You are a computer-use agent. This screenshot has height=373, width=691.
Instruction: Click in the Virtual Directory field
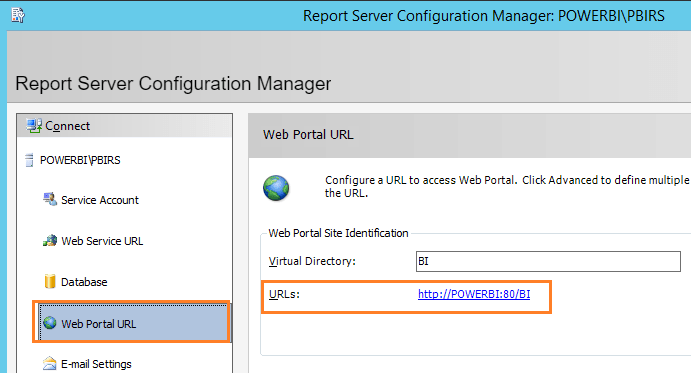[548, 261]
